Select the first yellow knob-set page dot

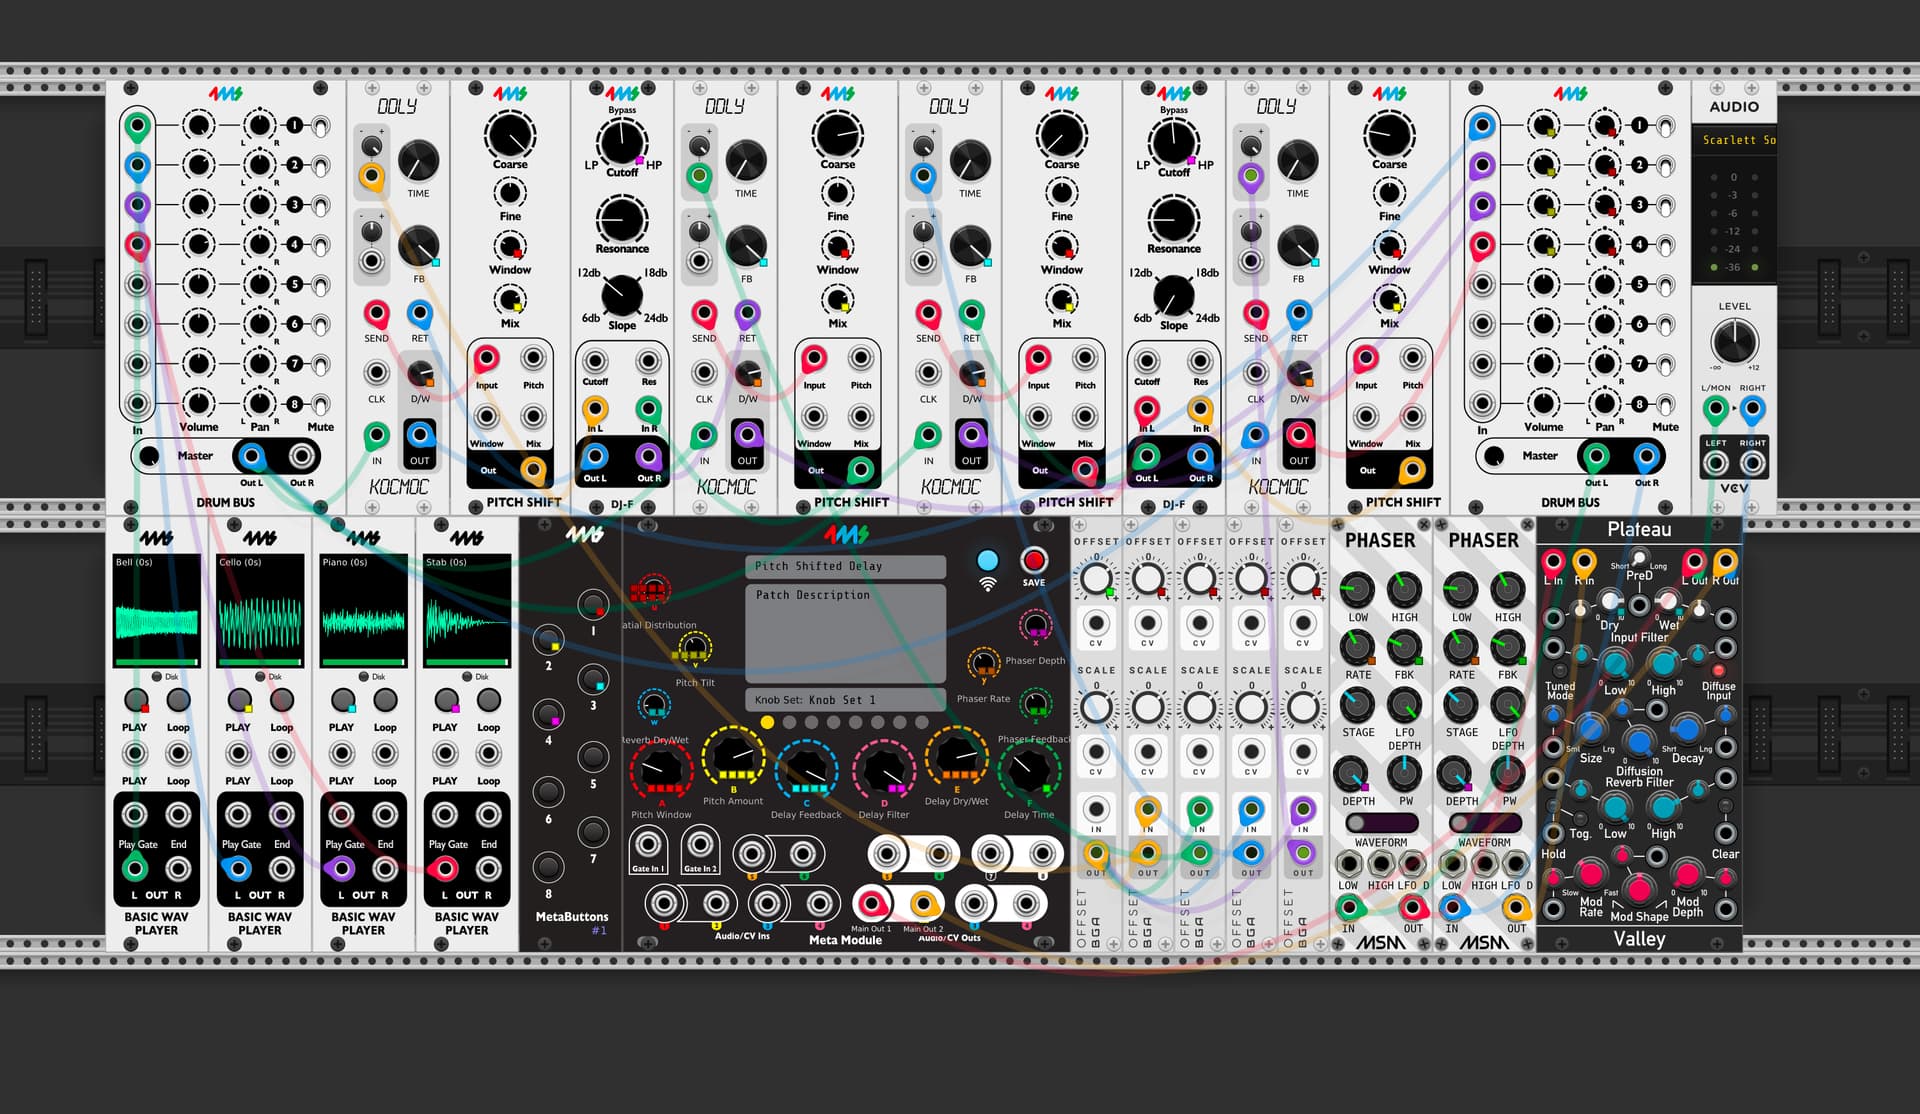(x=767, y=722)
